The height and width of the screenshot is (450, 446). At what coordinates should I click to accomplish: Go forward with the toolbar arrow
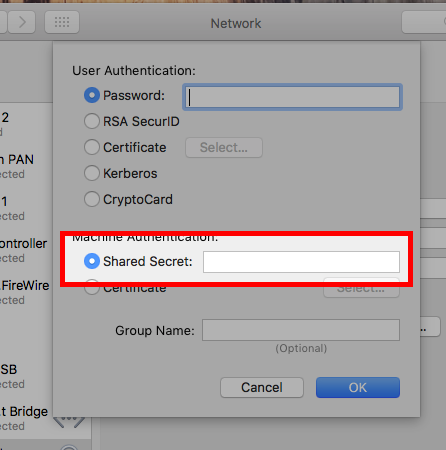tap(22, 22)
